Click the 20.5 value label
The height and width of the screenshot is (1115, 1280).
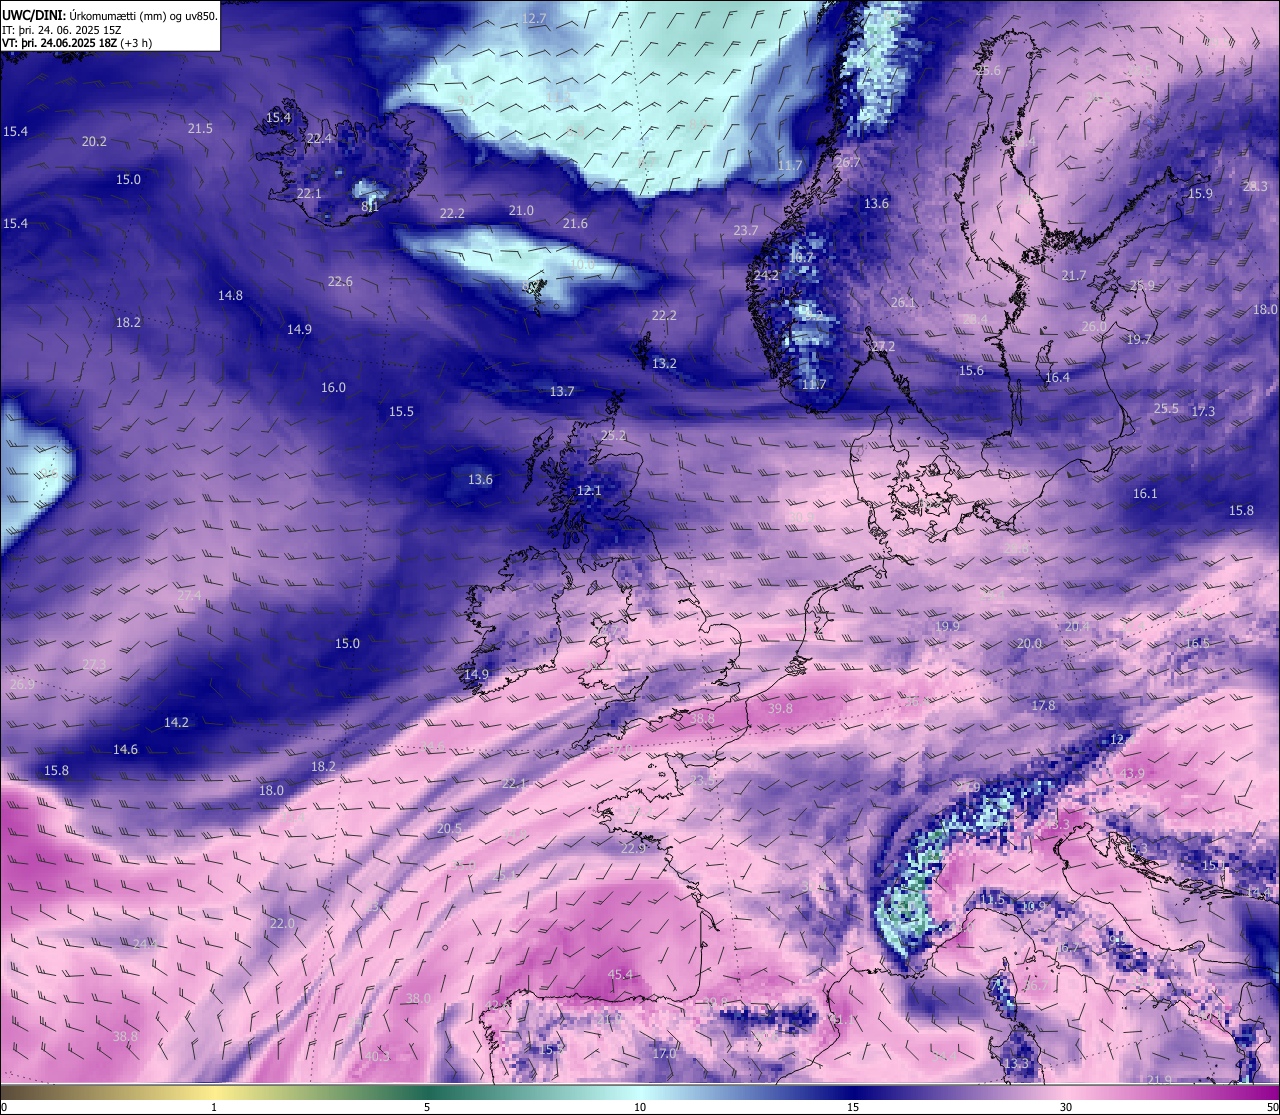click(449, 829)
